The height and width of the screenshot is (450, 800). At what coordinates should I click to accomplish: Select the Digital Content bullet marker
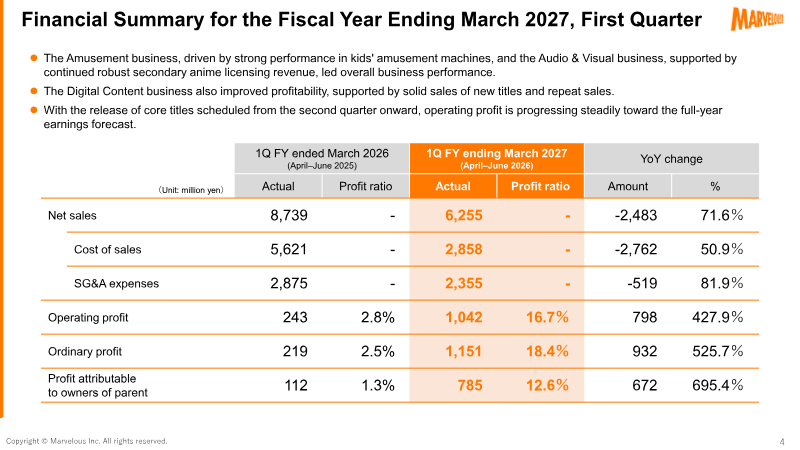(34, 91)
